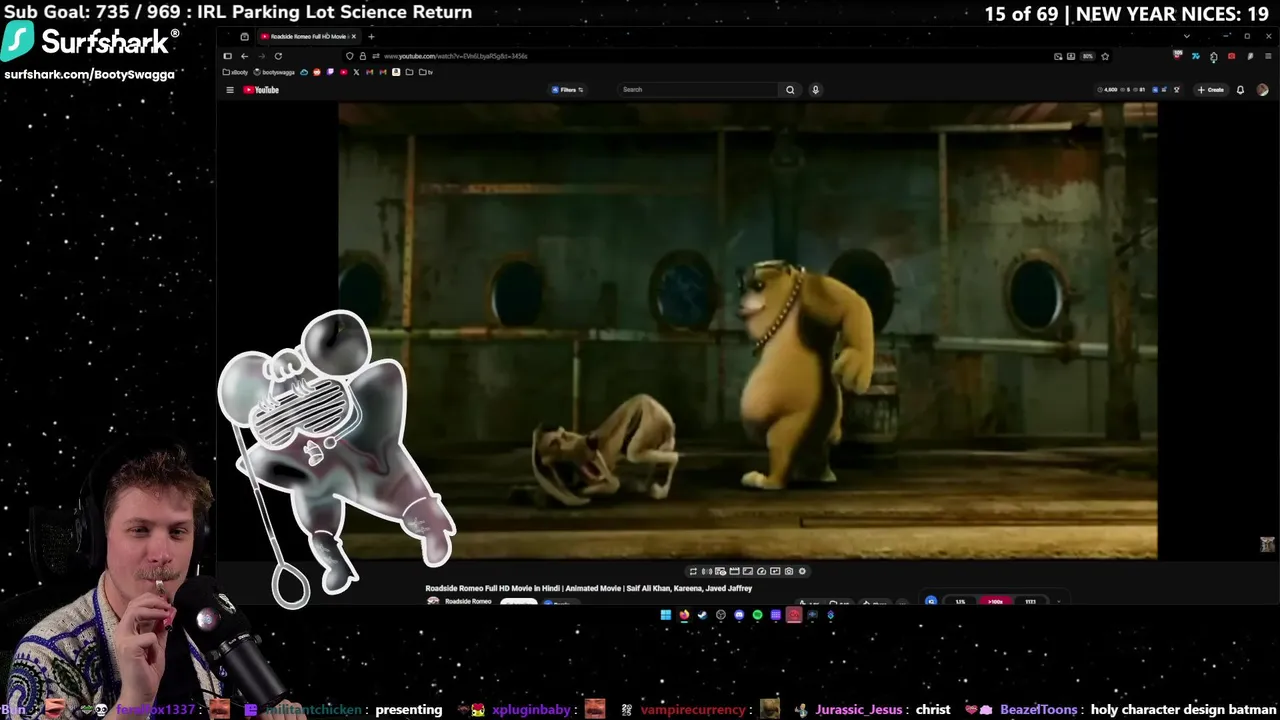This screenshot has width=1280, height=720.
Task: Click the speedometer playback speed icon
Action: pos(761,571)
